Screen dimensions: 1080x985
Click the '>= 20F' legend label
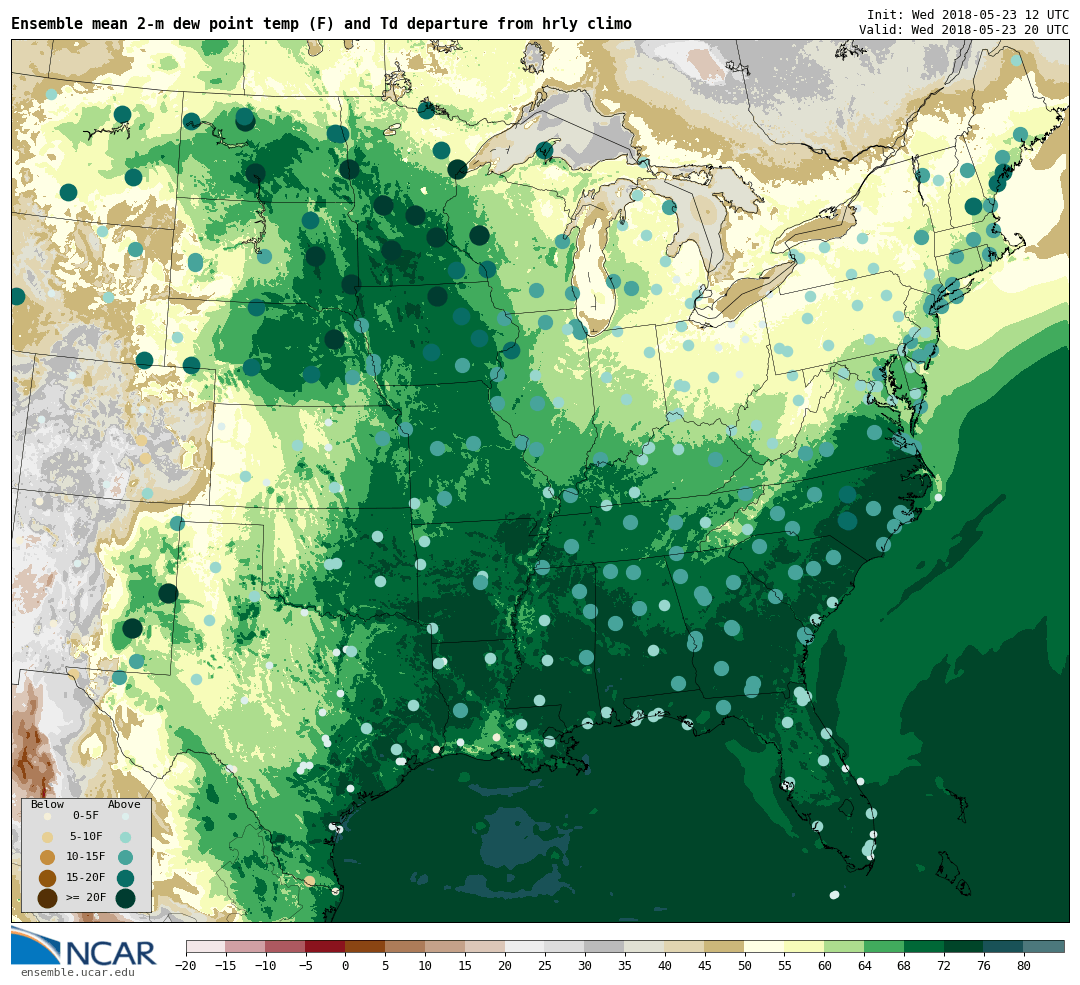(x=86, y=898)
